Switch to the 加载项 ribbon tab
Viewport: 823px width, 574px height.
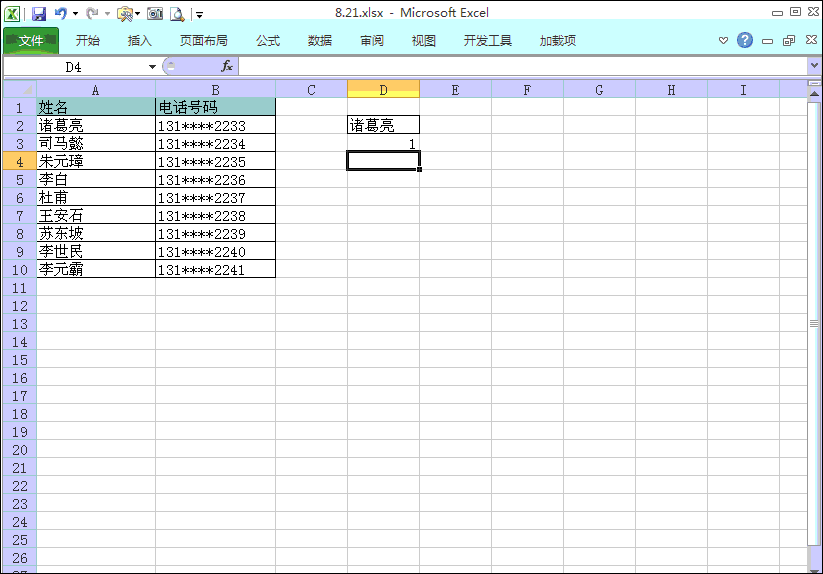click(x=558, y=40)
